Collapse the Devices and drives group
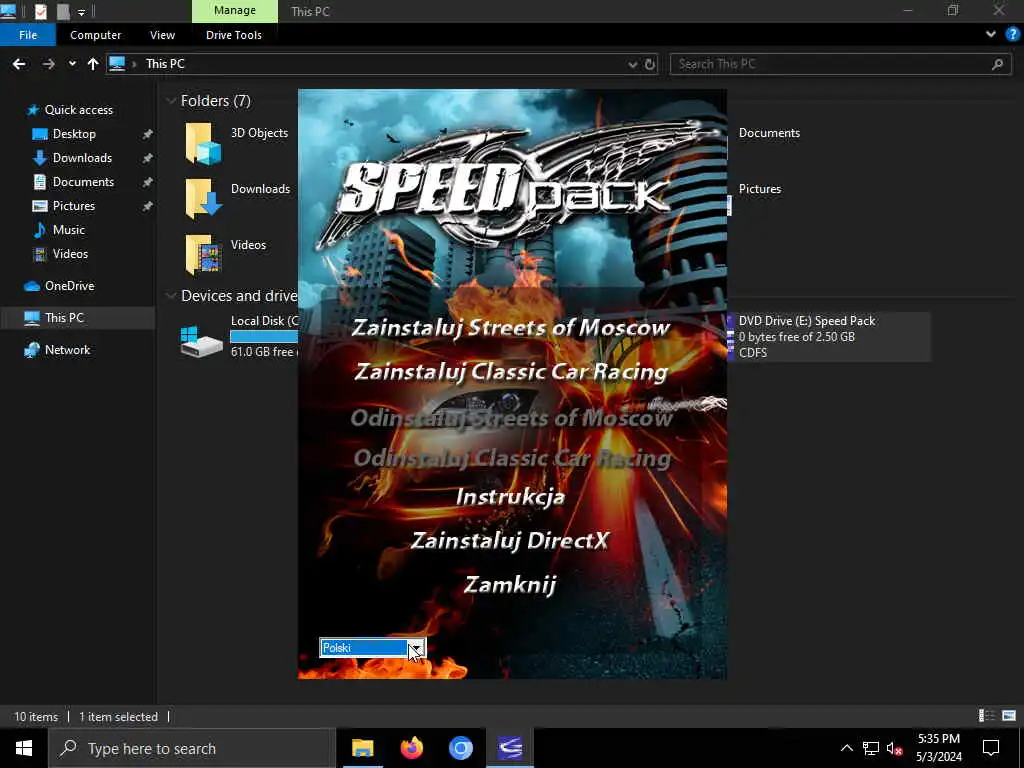1024x768 pixels. tap(171, 296)
